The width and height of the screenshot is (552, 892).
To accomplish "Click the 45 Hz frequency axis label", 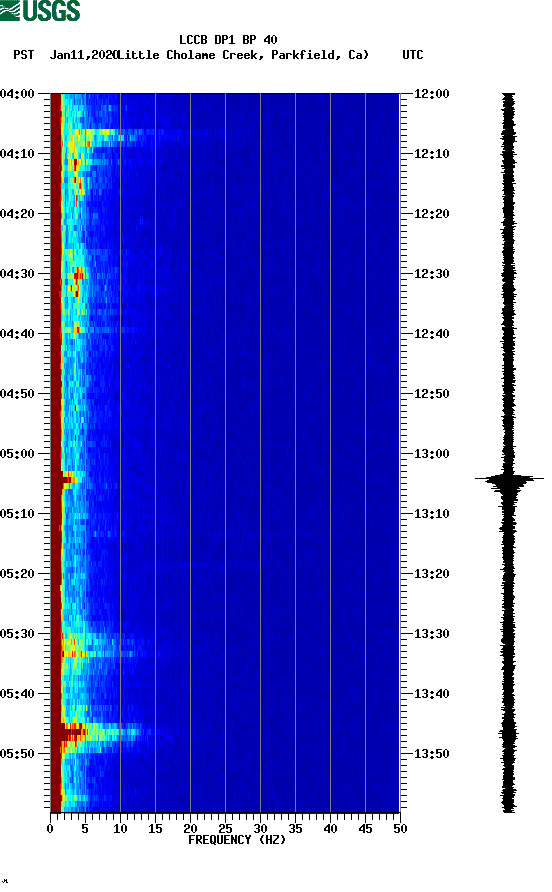I will pyautogui.click(x=365, y=829).
